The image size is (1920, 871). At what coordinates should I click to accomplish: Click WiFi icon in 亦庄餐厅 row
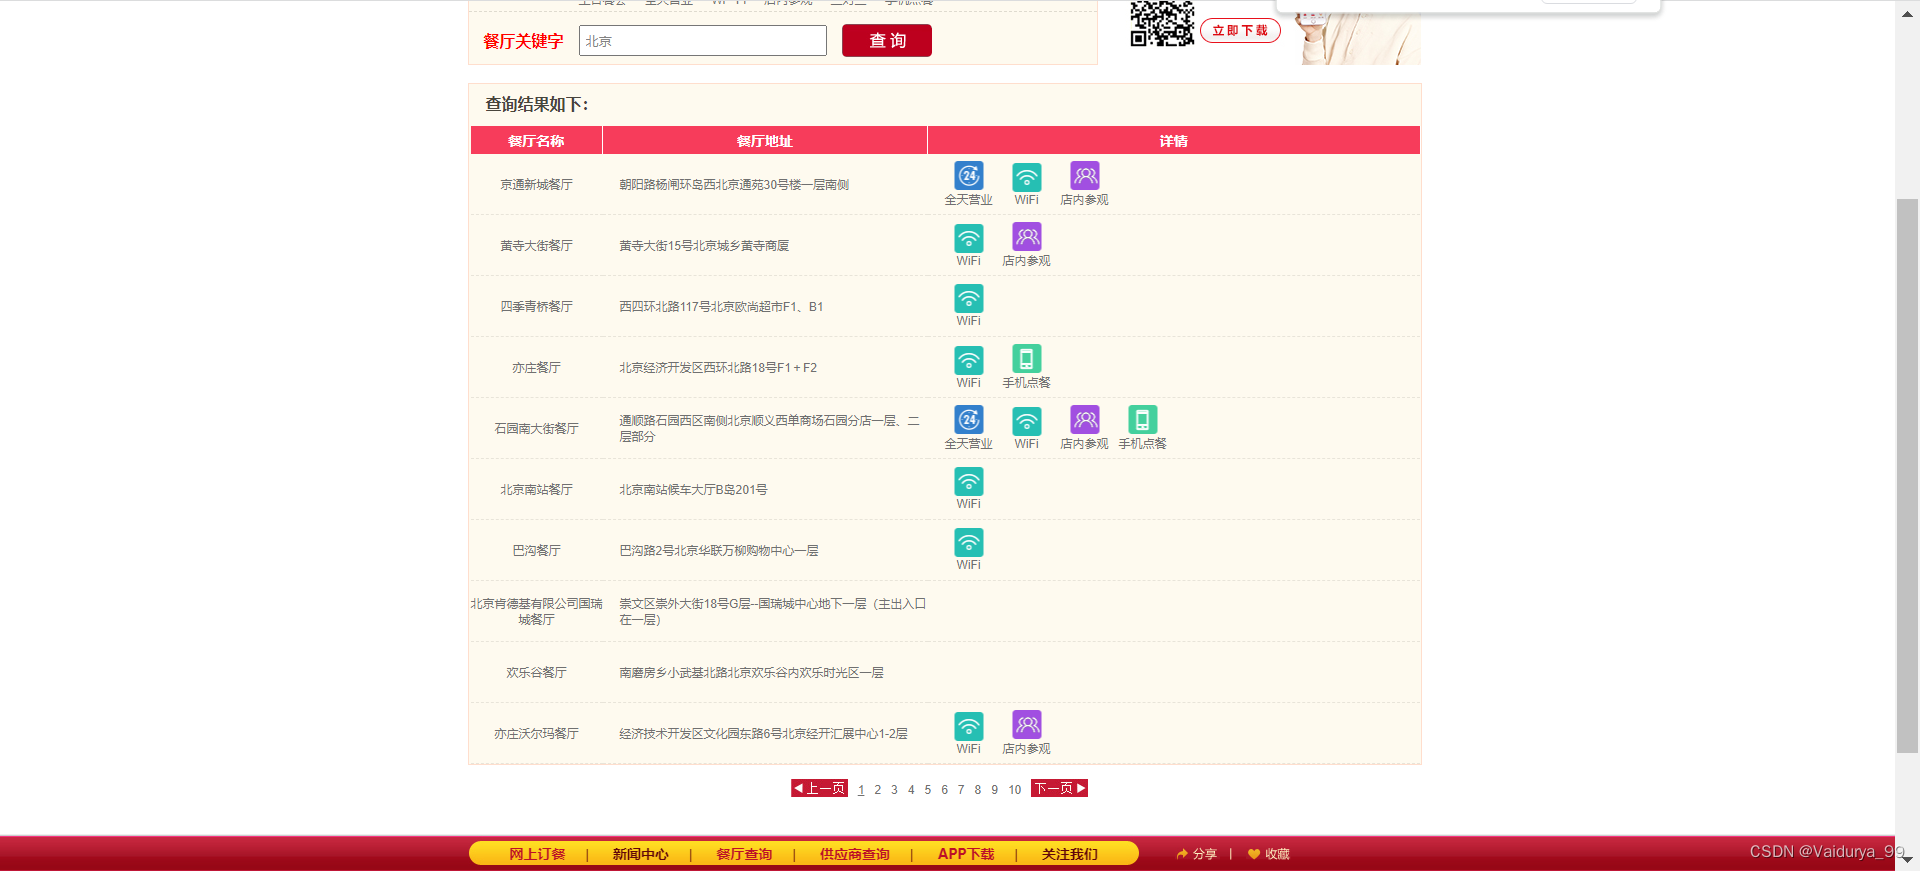(x=968, y=360)
